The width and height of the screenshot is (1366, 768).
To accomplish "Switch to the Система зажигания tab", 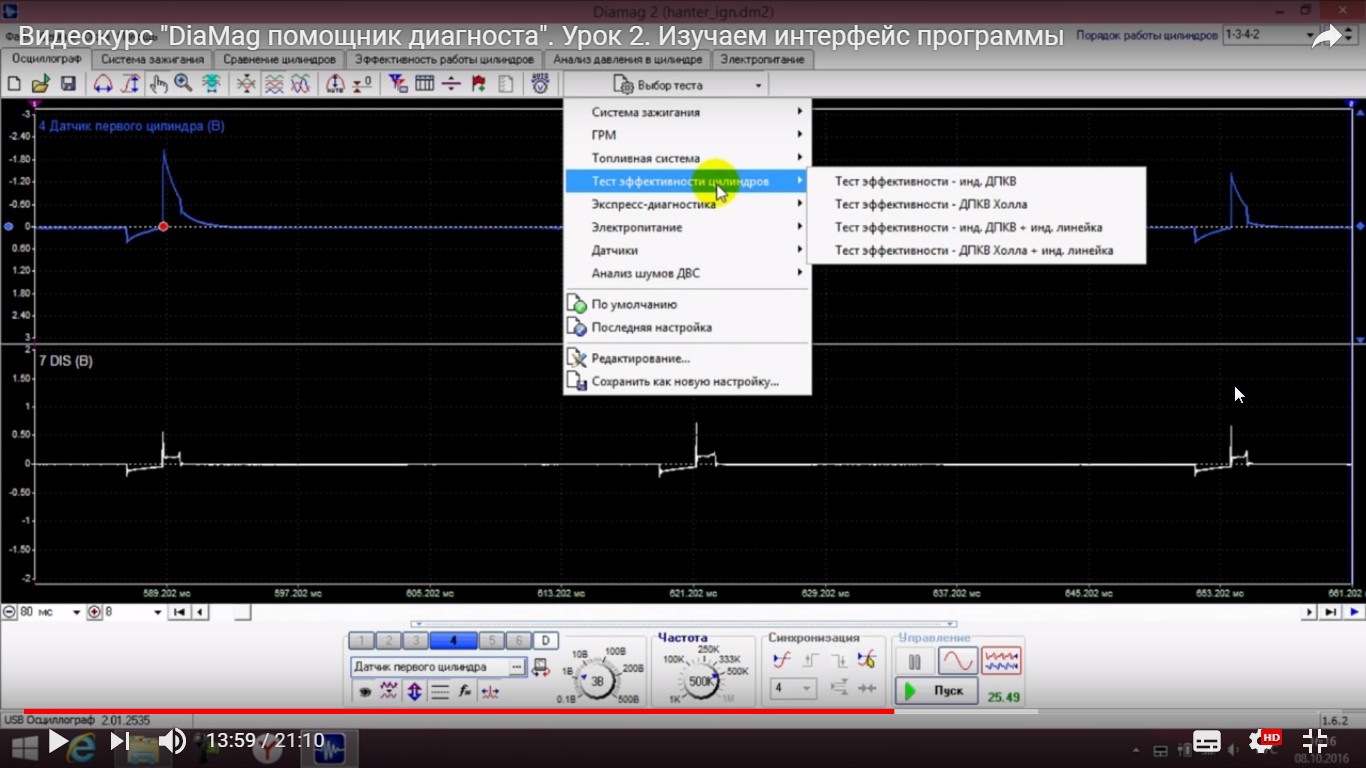I will pyautogui.click(x=153, y=59).
